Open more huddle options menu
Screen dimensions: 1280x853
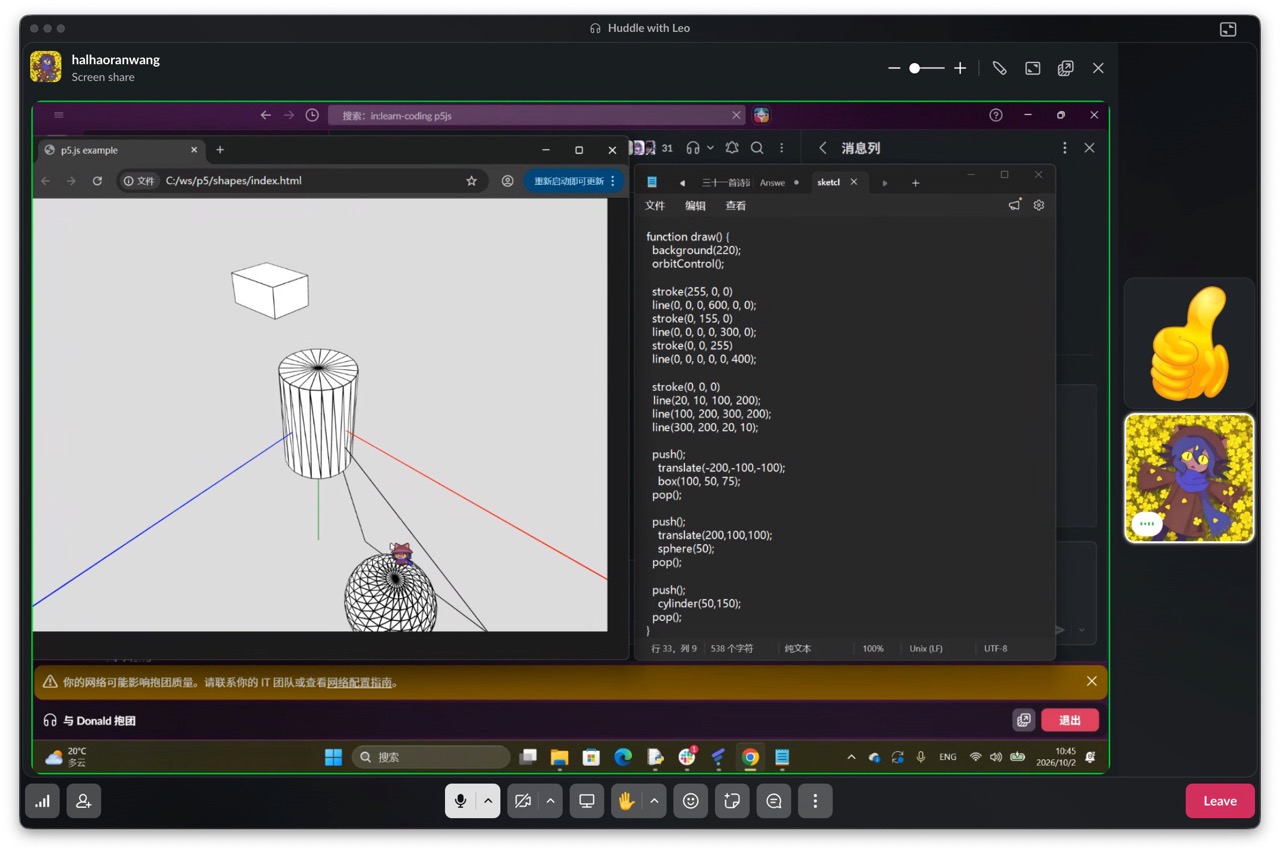coord(815,801)
